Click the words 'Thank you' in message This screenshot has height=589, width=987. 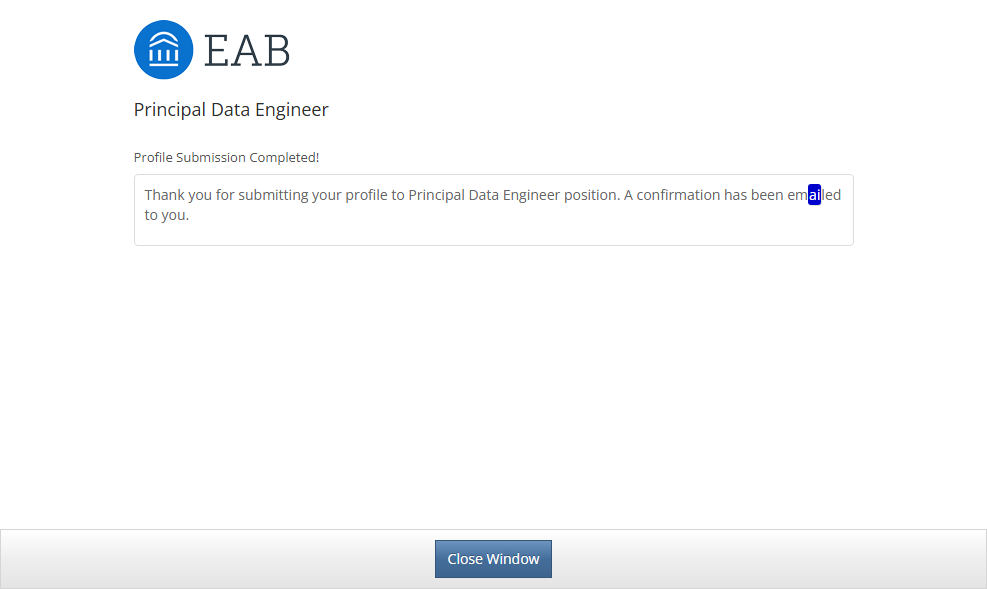click(x=177, y=195)
